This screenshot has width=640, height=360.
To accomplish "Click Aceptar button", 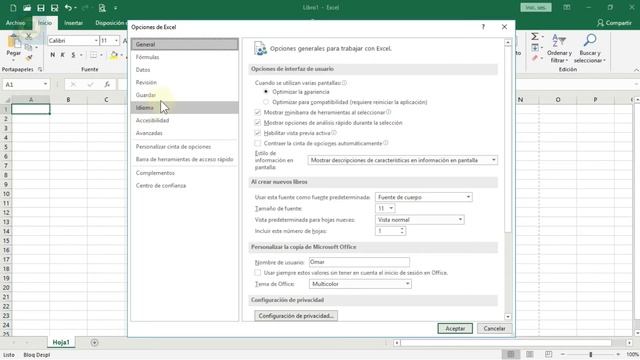I will point(455,329).
